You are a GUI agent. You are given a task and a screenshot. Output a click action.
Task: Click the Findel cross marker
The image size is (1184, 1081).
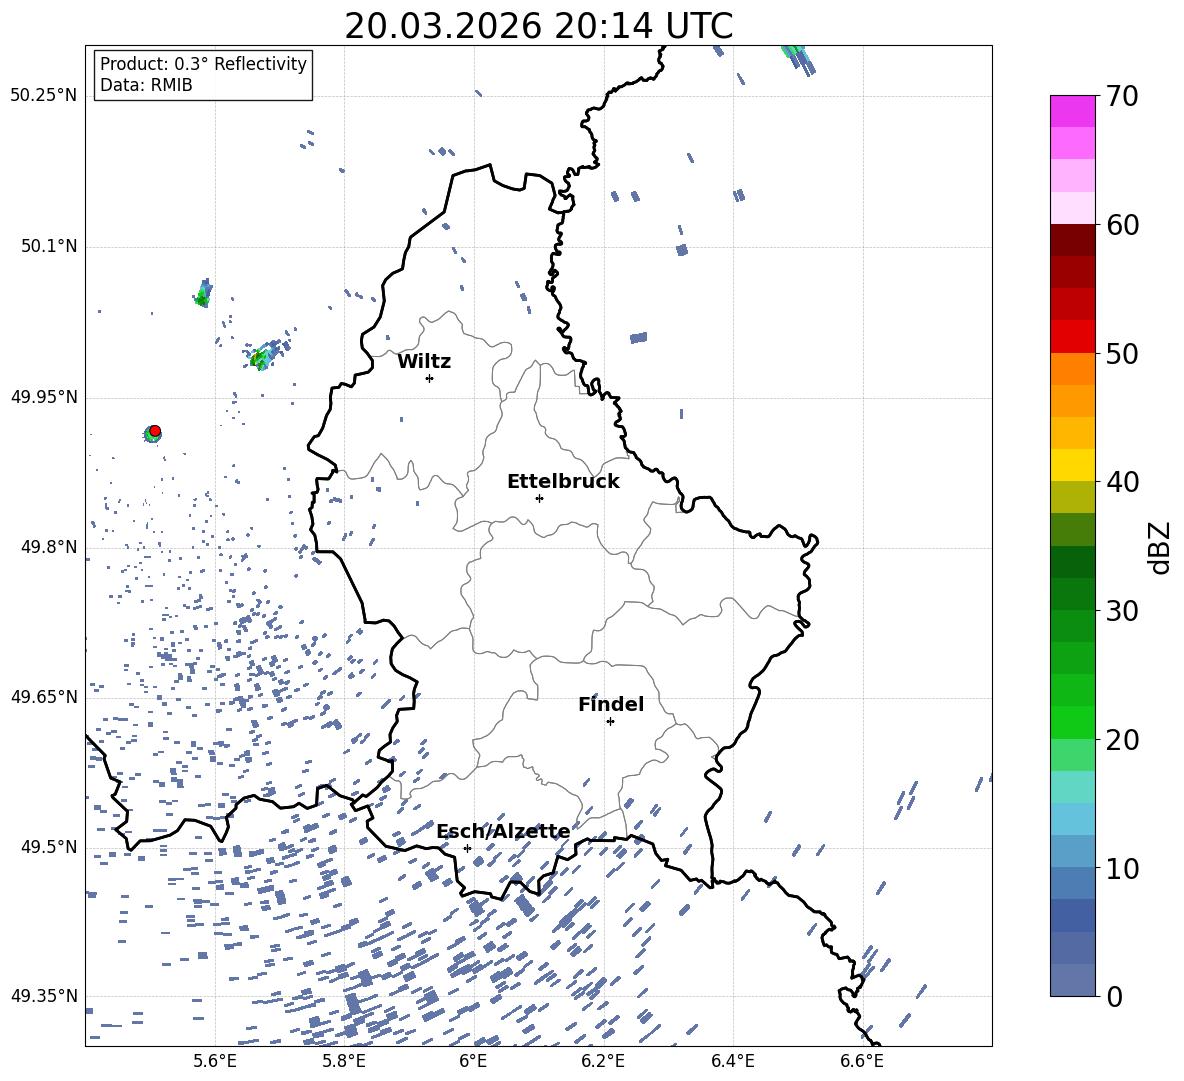pos(610,722)
